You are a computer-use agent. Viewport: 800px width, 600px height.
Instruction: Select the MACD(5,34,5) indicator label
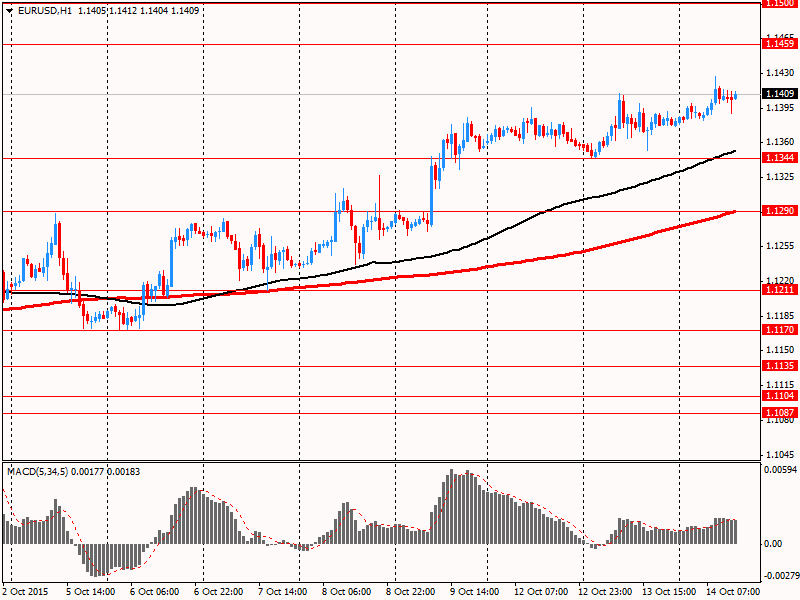[x=38, y=472]
